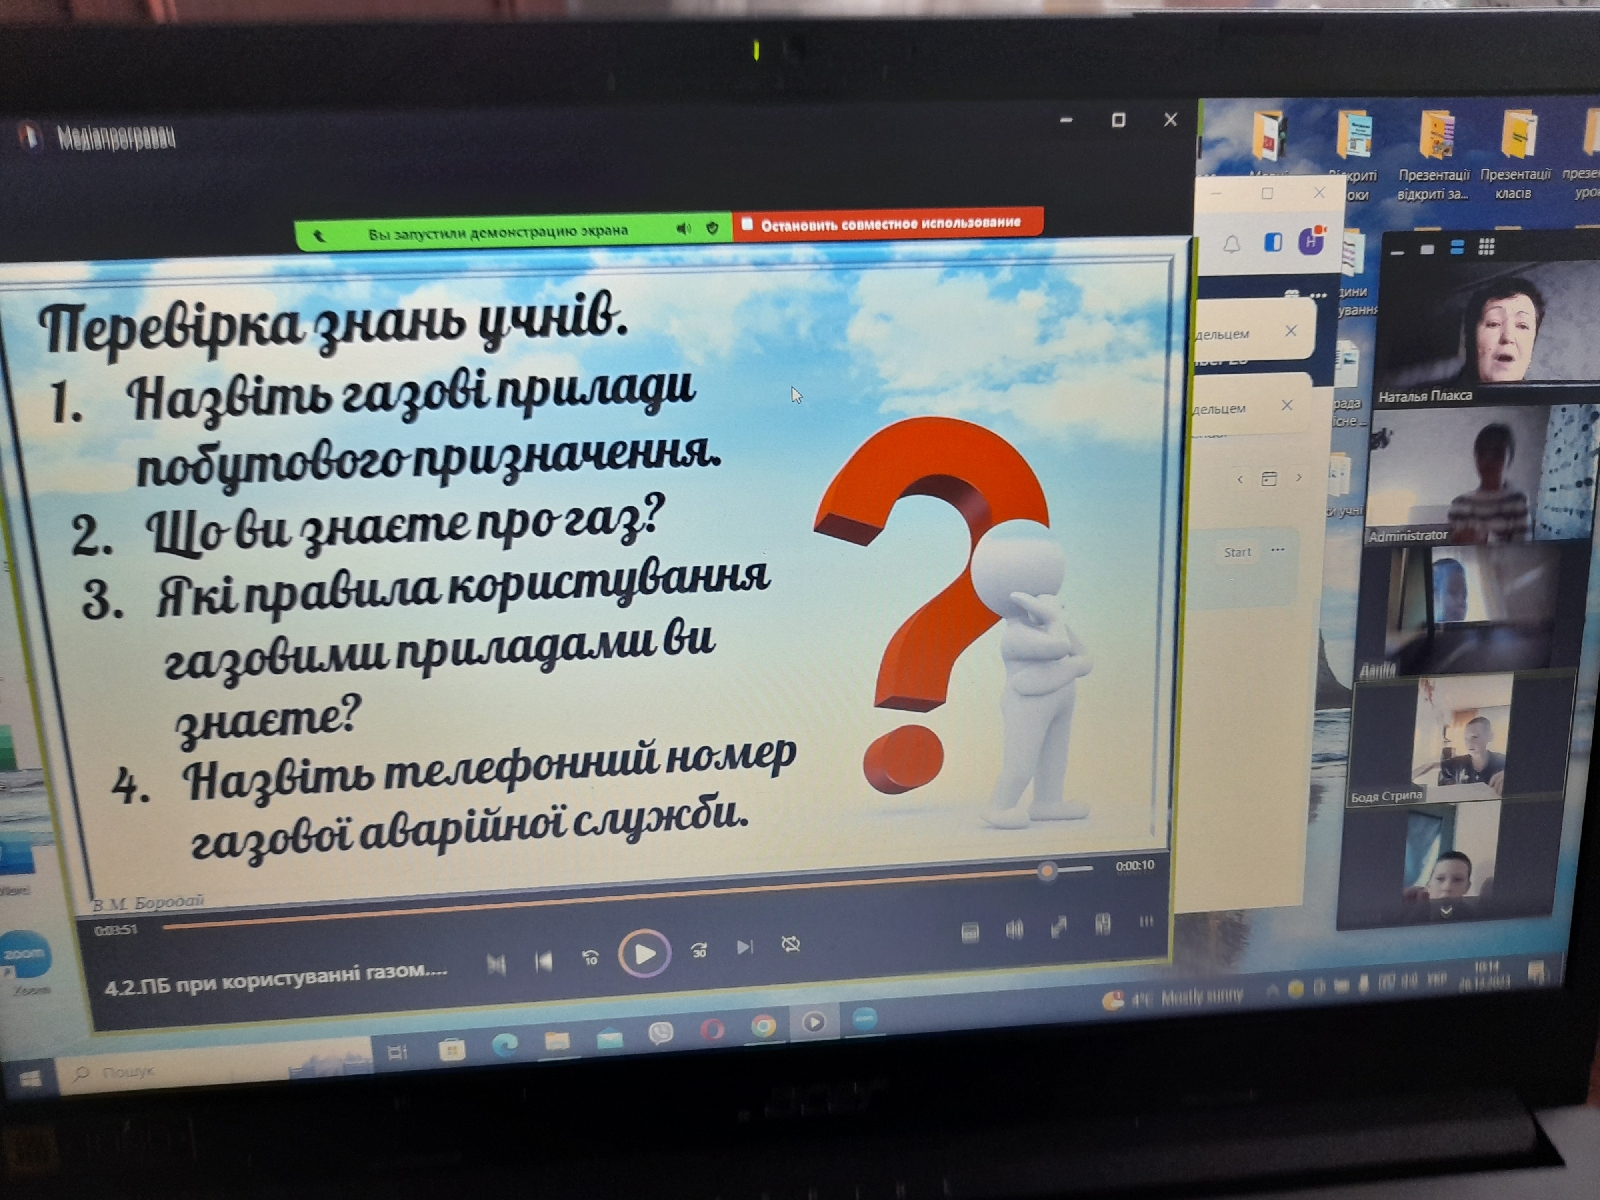Image resolution: width=1600 pixels, height=1200 pixels.
Task: Switch video panel to thumbnail strip view
Action: click(x=1457, y=247)
